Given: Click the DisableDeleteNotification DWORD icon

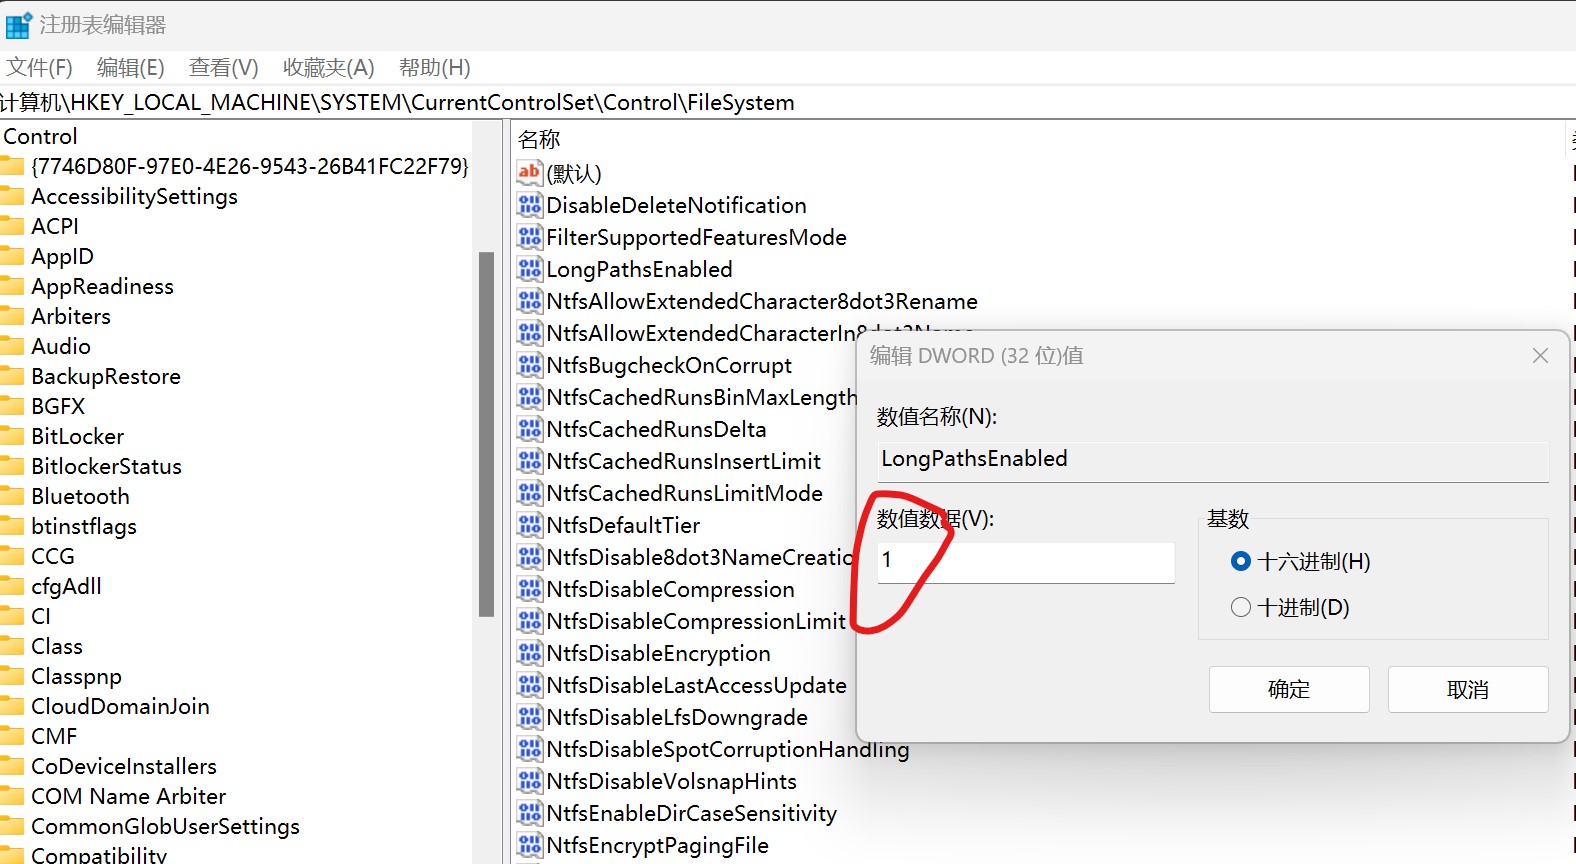Looking at the screenshot, I should point(529,205).
